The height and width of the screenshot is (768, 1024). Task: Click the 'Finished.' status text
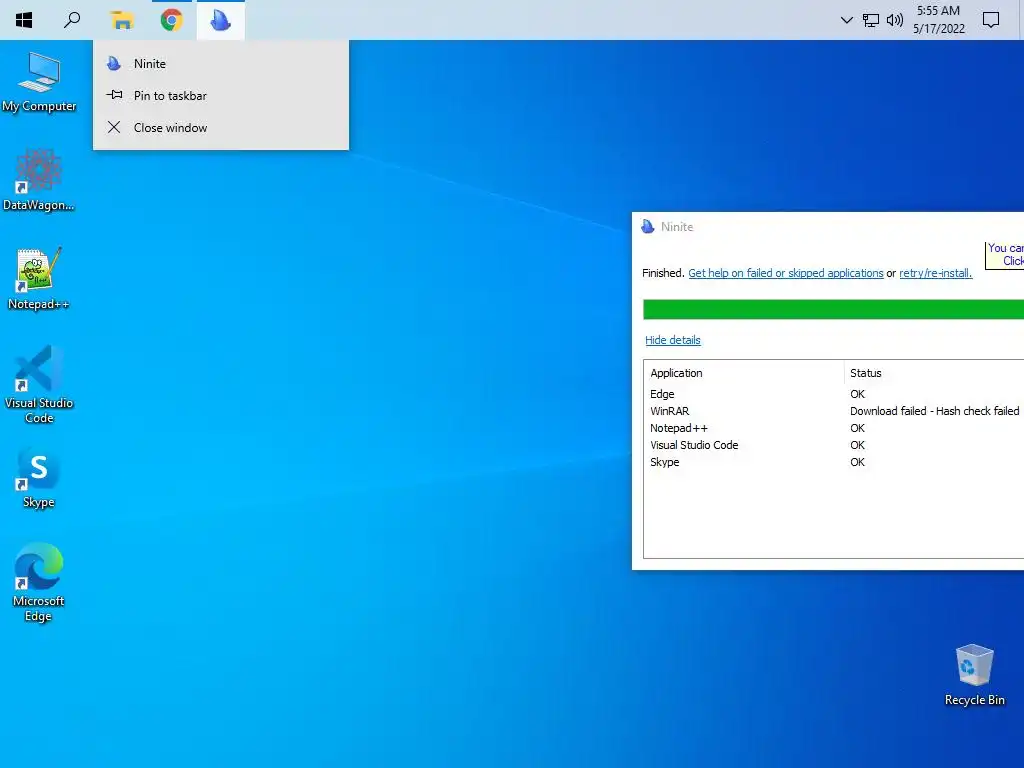[x=663, y=273]
